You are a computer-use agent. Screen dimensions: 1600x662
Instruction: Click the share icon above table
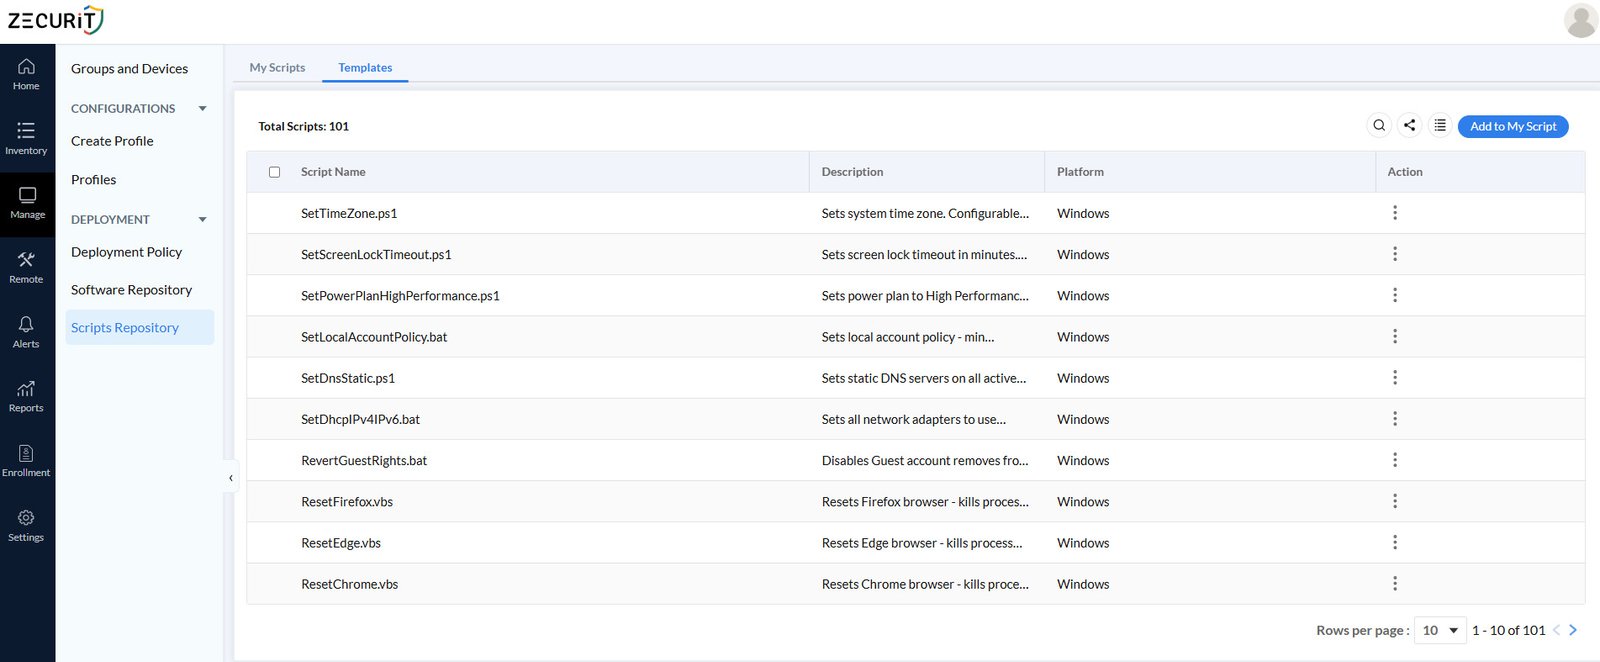[1409, 125]
